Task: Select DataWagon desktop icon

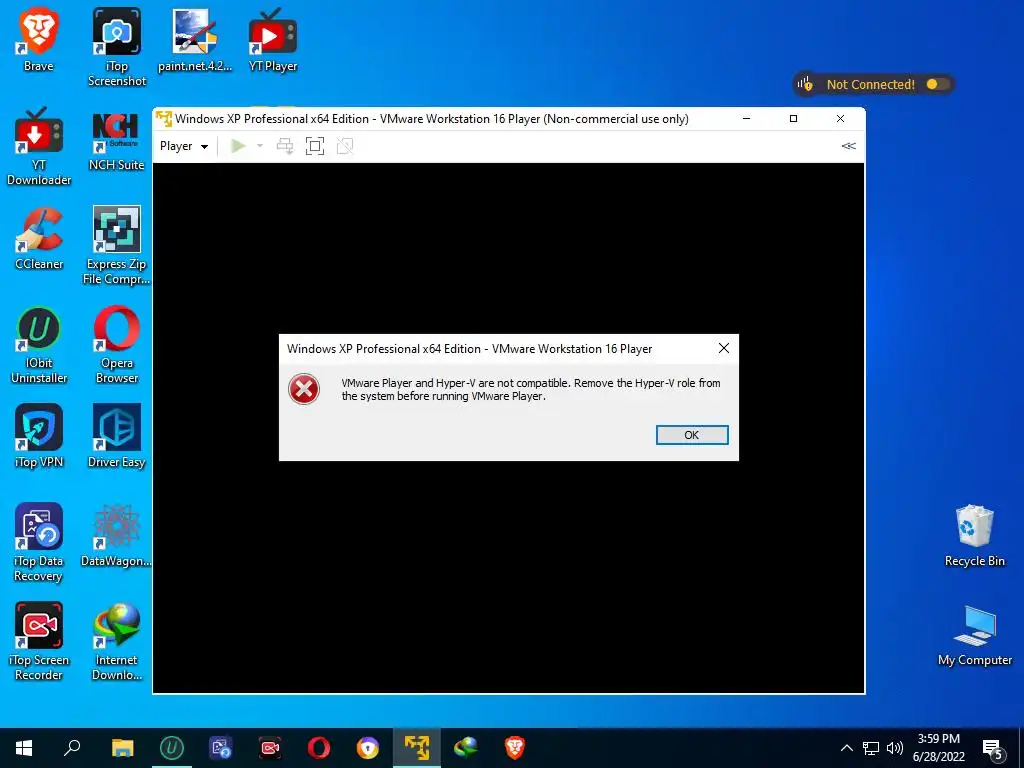Action: click(116, 535)
